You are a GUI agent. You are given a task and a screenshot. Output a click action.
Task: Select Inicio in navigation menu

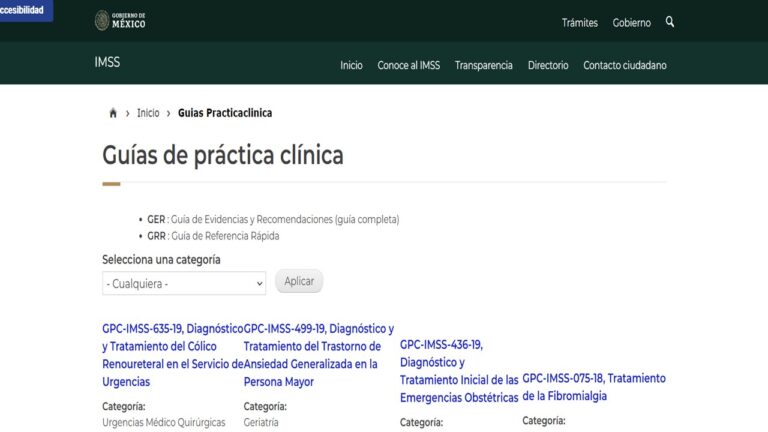[x=351, y=65]
